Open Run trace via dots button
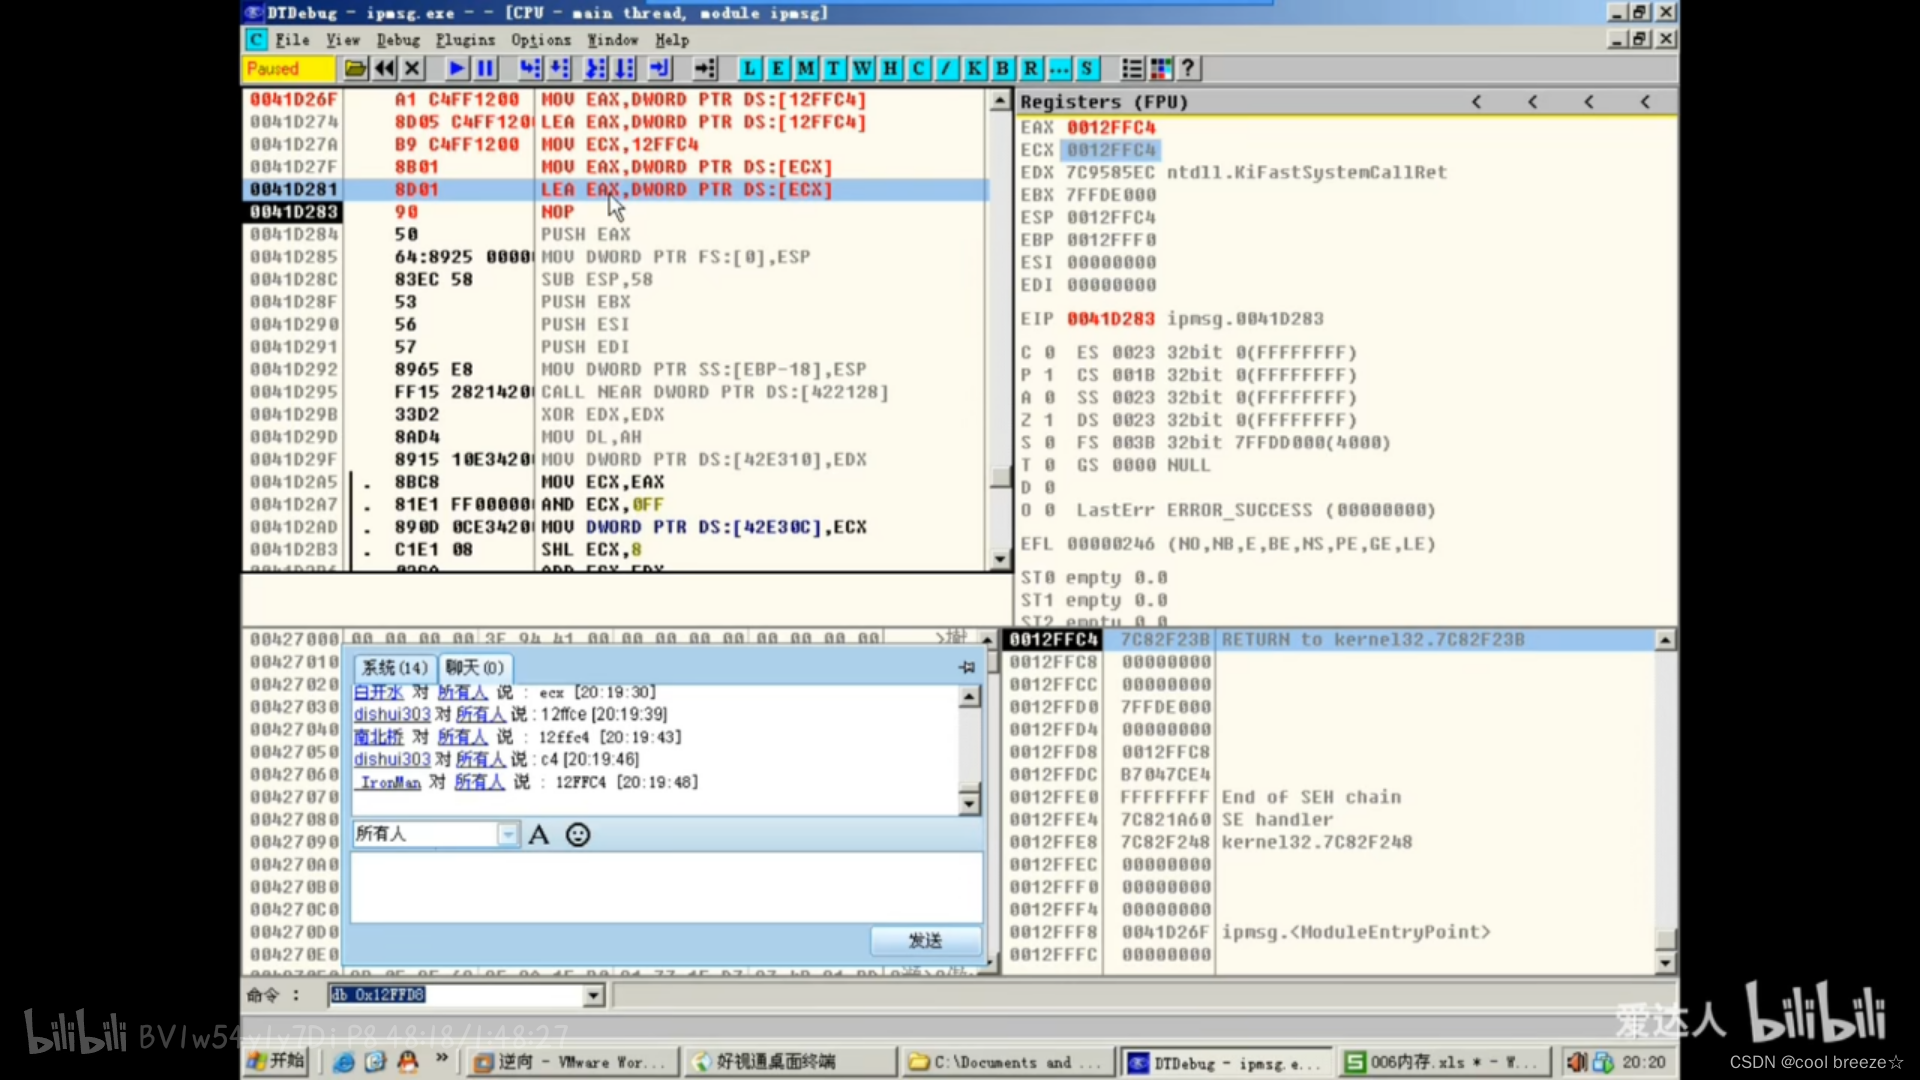The height and width of the screenshot is (1080, 1920). click(x=1058, y=69)
